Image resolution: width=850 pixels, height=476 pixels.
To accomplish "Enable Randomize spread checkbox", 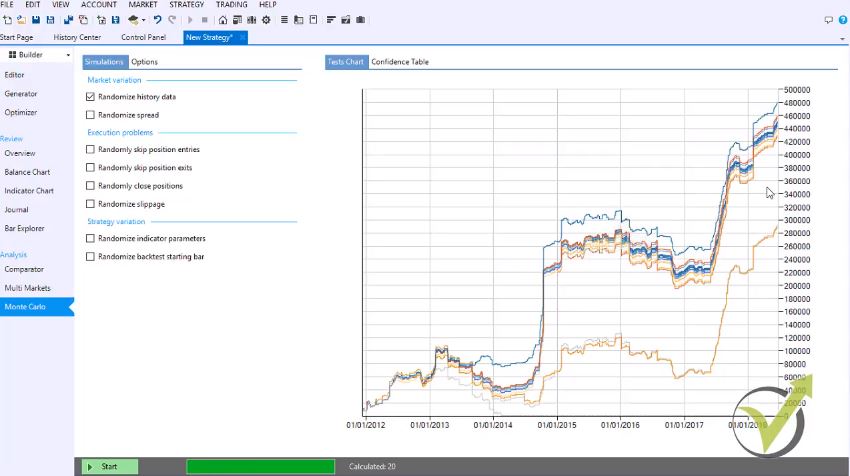I will [x=91, y=115].
